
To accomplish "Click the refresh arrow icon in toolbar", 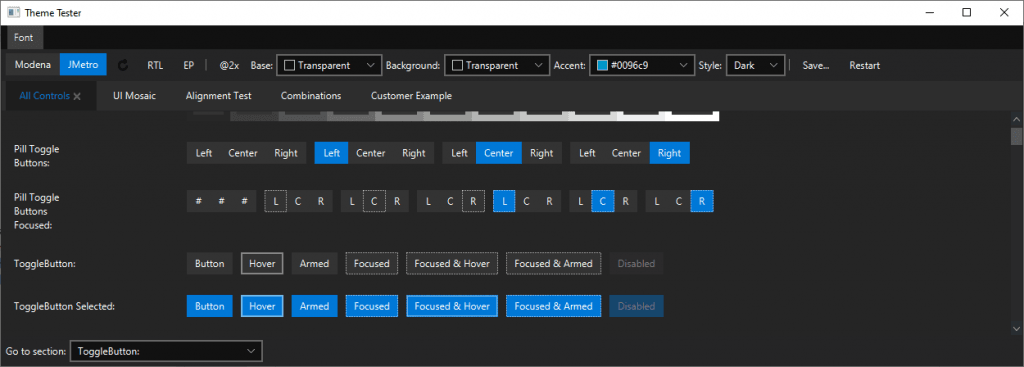I will pos(123,65).
